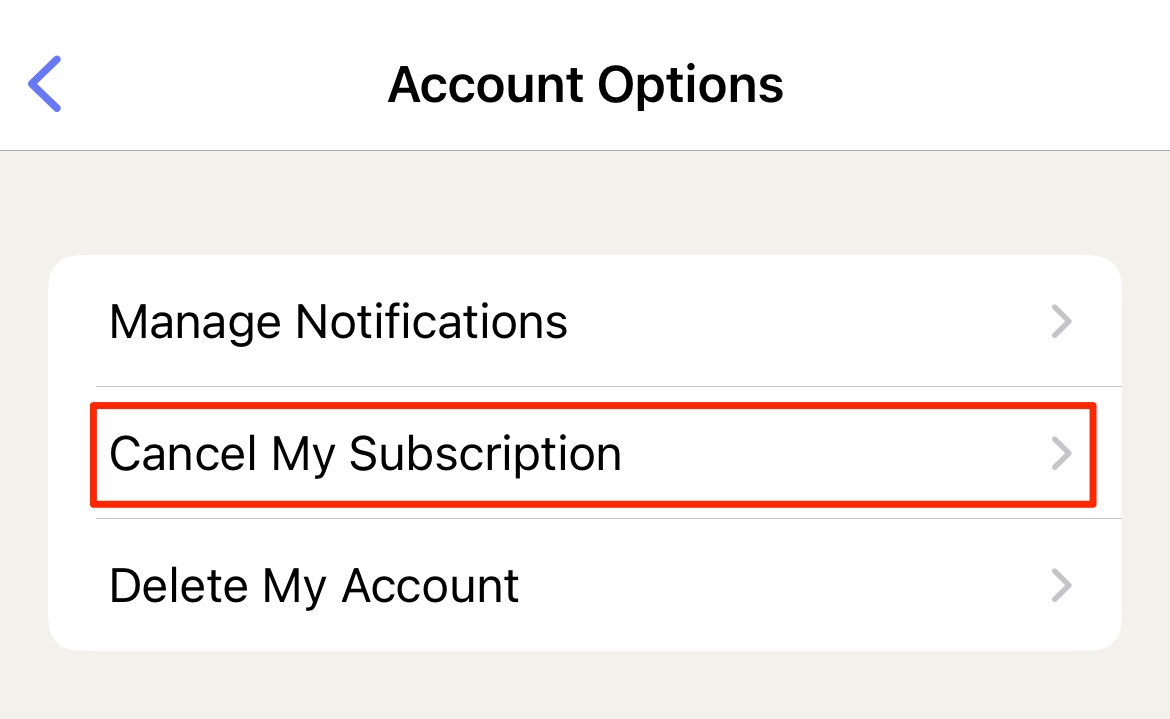The width and height of the screenshot is (1170, 719).
Task: Open Delete My Account option
Action: click(x=585, y=585)
